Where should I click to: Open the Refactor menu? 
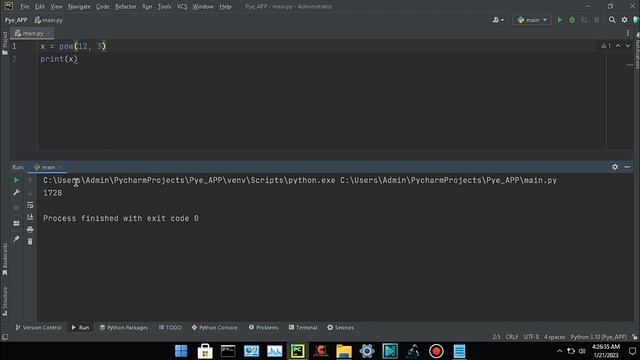tap(125, 7)
